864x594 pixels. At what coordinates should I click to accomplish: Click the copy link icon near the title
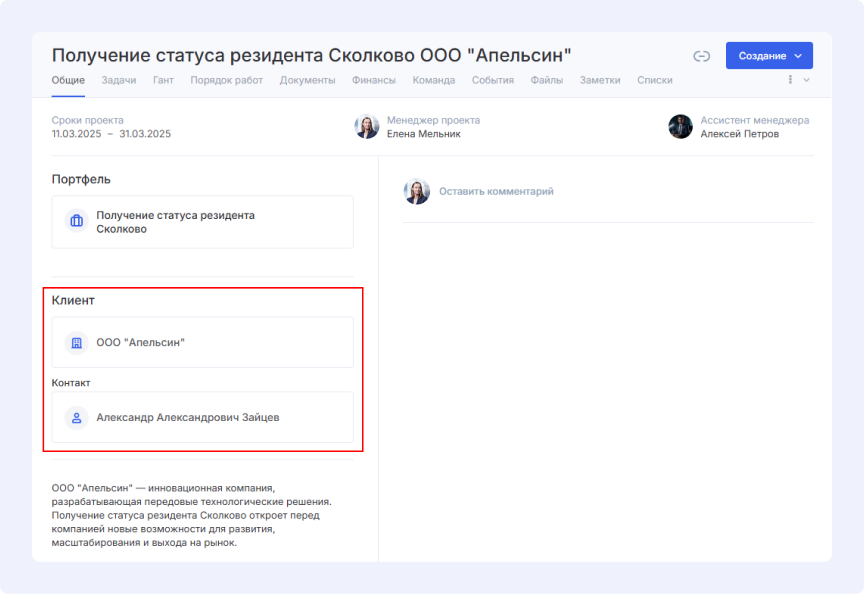702,56
